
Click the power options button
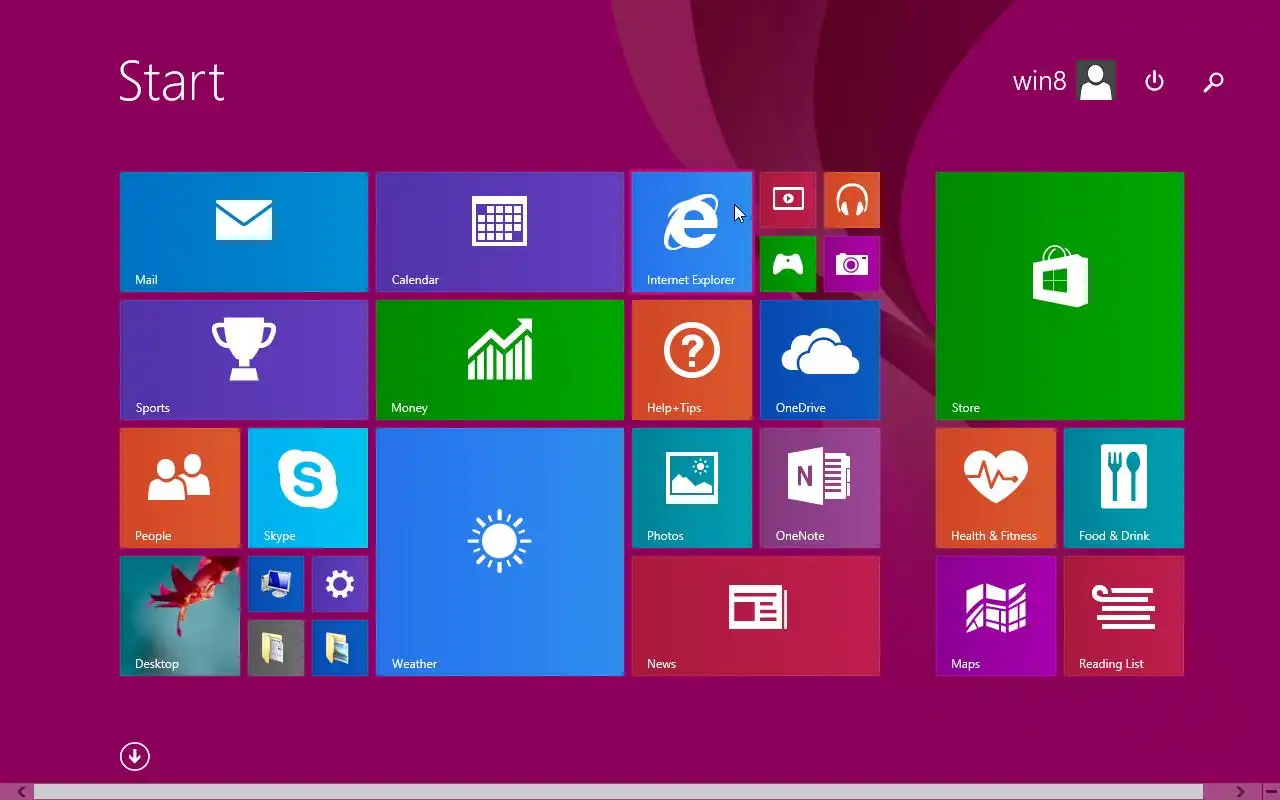(x=1154, y=81)
